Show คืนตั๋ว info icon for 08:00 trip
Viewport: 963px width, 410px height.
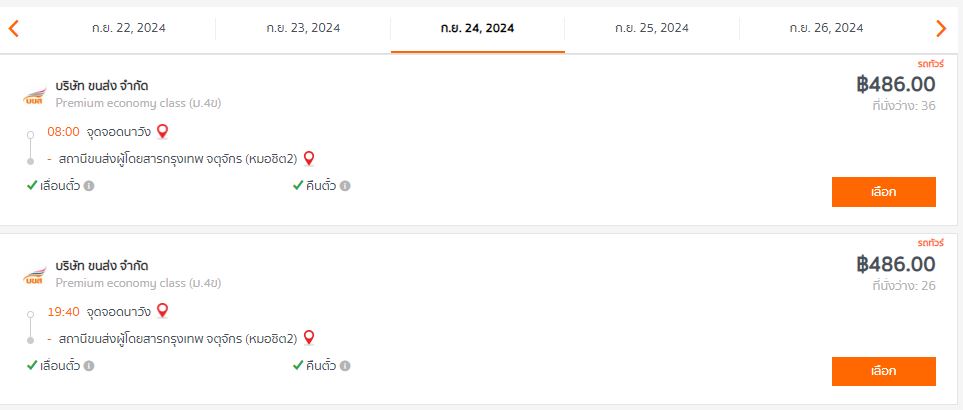point(345,186)
